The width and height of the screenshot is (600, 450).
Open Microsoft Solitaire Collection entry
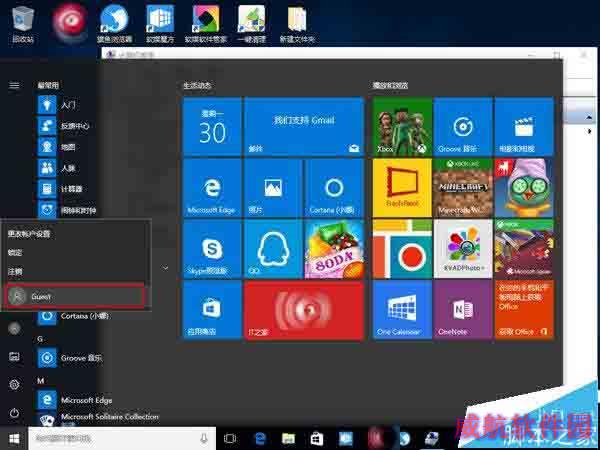point(98,419)
